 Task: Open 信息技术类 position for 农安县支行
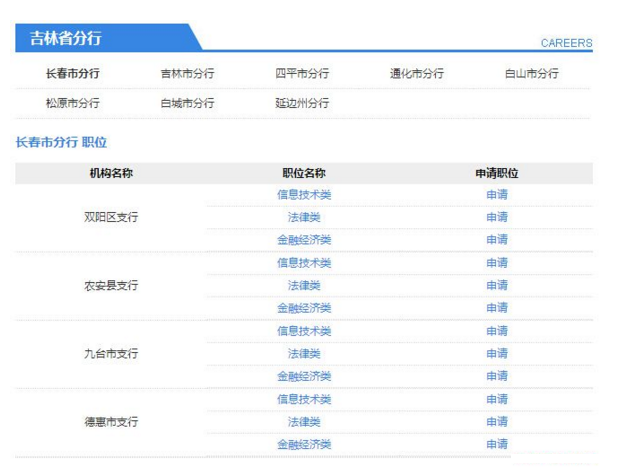click(304, 263)
